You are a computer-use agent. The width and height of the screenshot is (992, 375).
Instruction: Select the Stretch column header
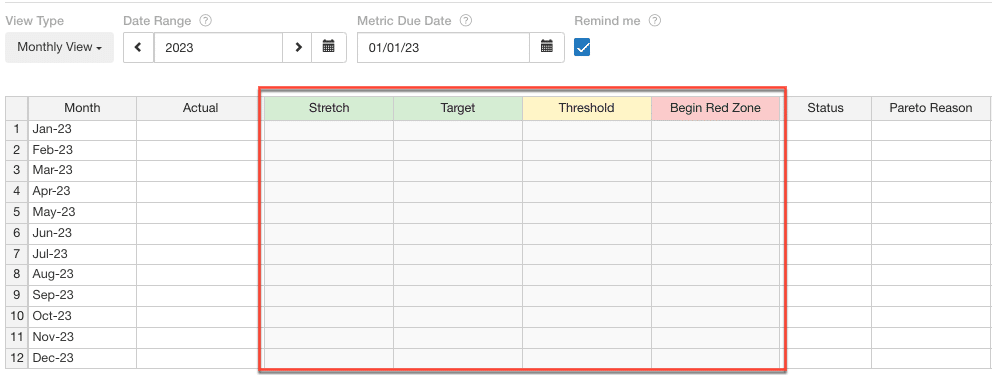coord(329,108)
